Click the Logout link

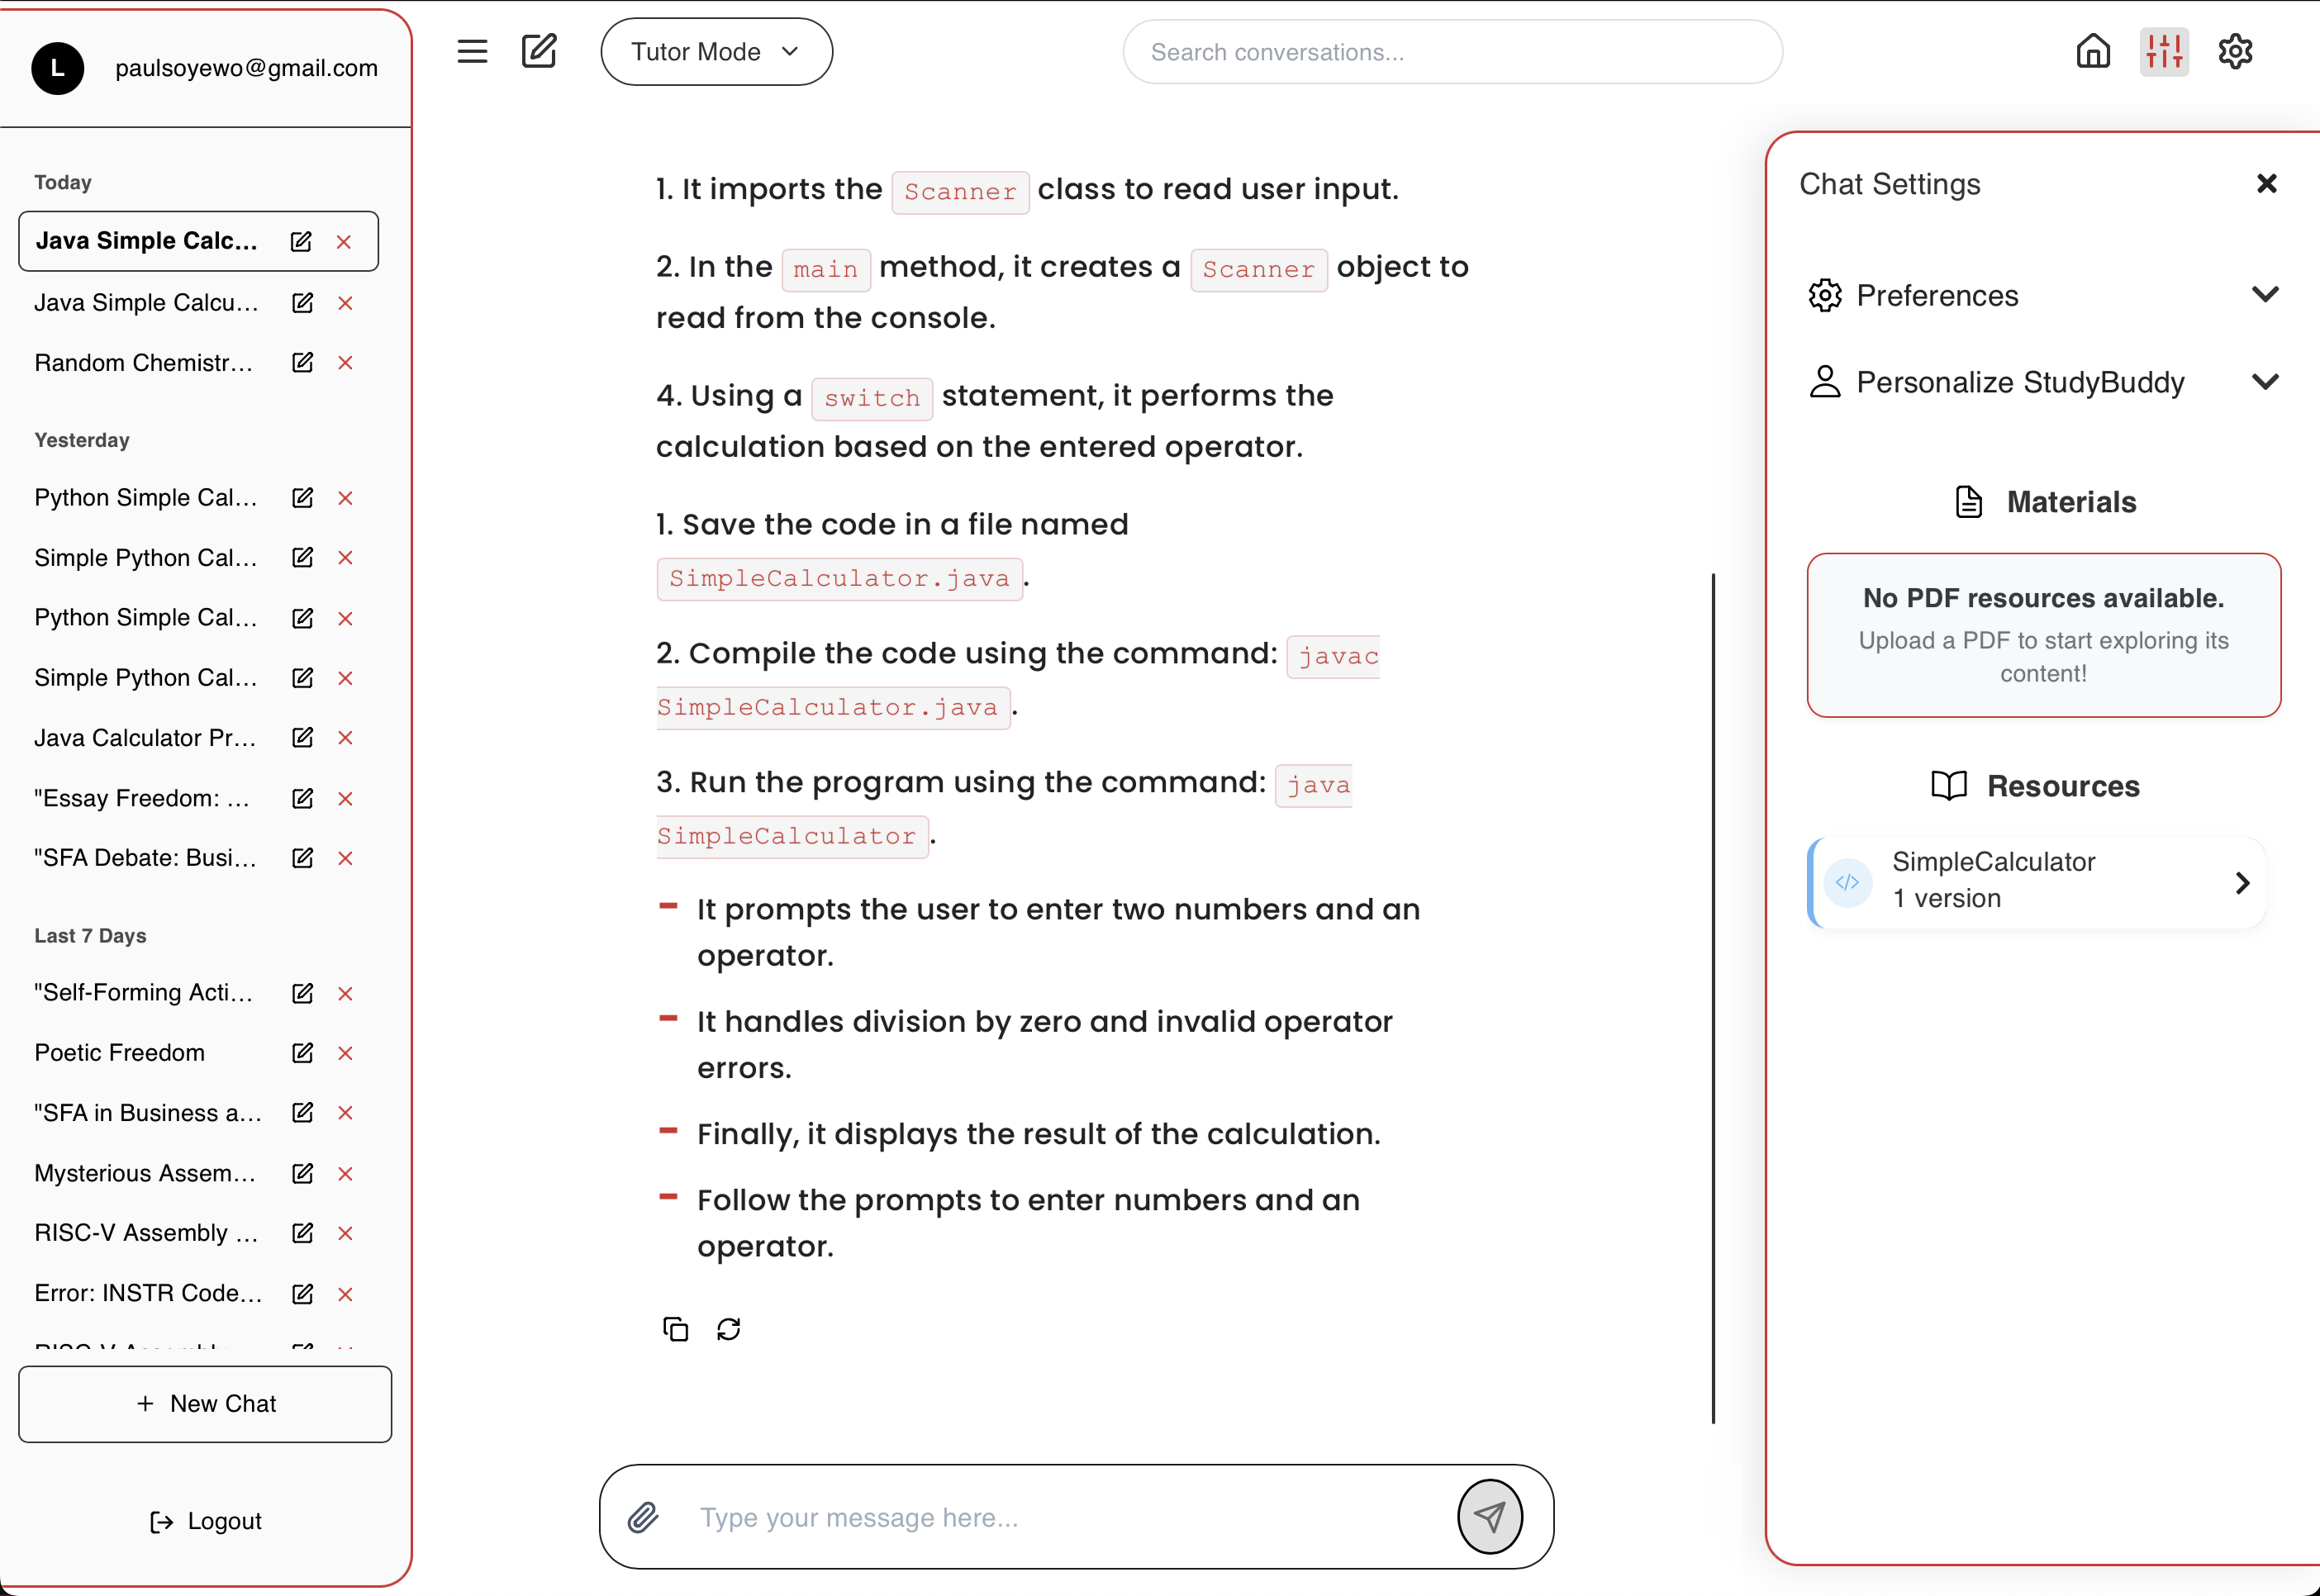click(205, 1521)
